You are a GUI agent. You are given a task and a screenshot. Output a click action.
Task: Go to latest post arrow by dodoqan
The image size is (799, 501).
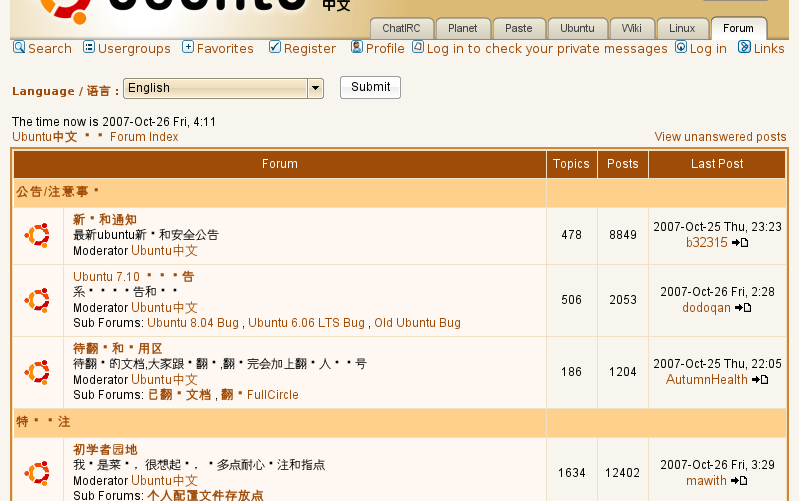743,308
